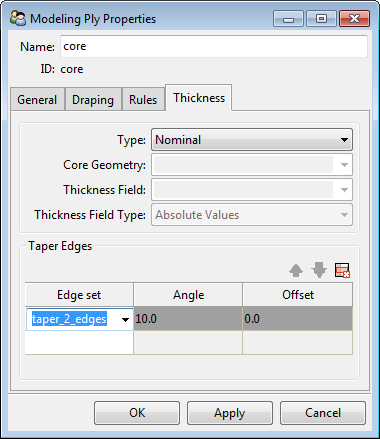Screen dimensions: 380x439
Task: Click the Angle column header
Action: point(188,295)
